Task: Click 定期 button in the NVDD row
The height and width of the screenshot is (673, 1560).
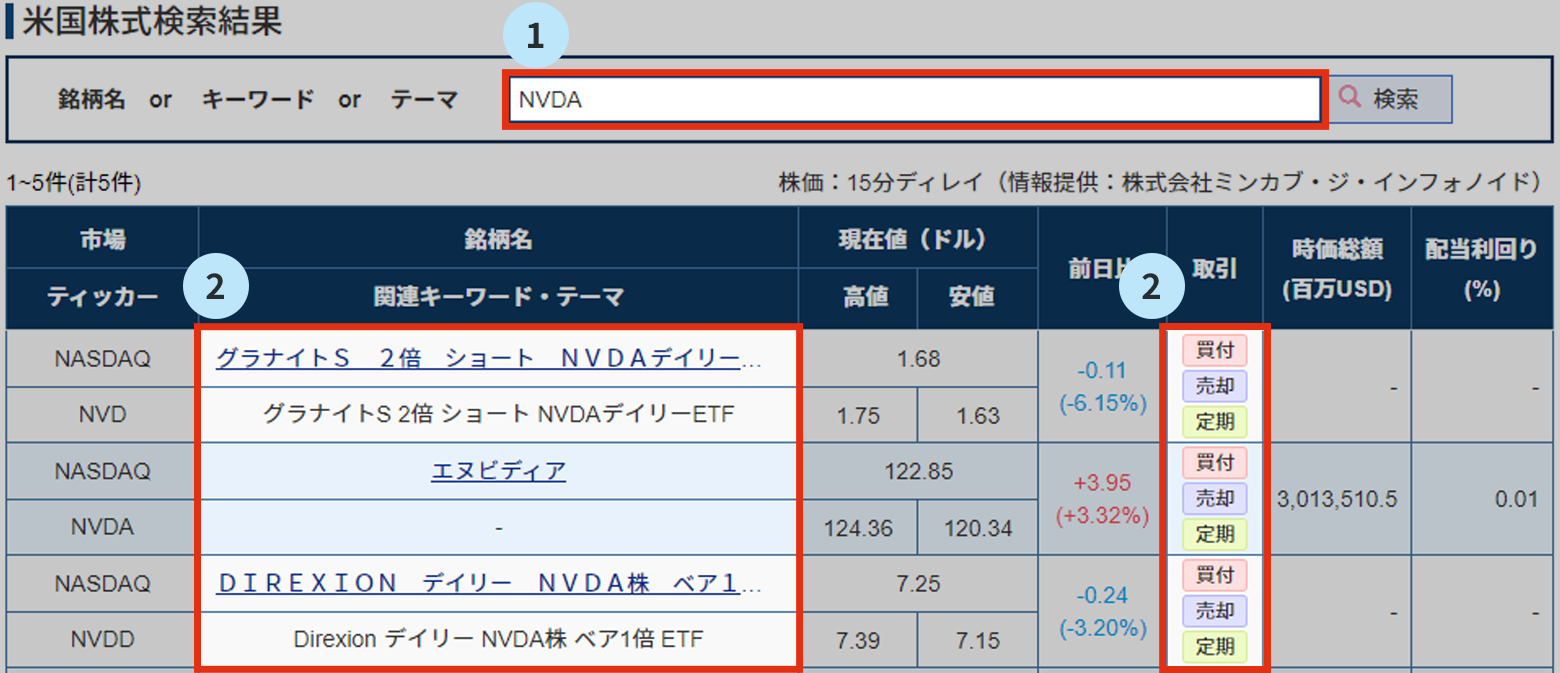Action: (x=1215, y=645)
